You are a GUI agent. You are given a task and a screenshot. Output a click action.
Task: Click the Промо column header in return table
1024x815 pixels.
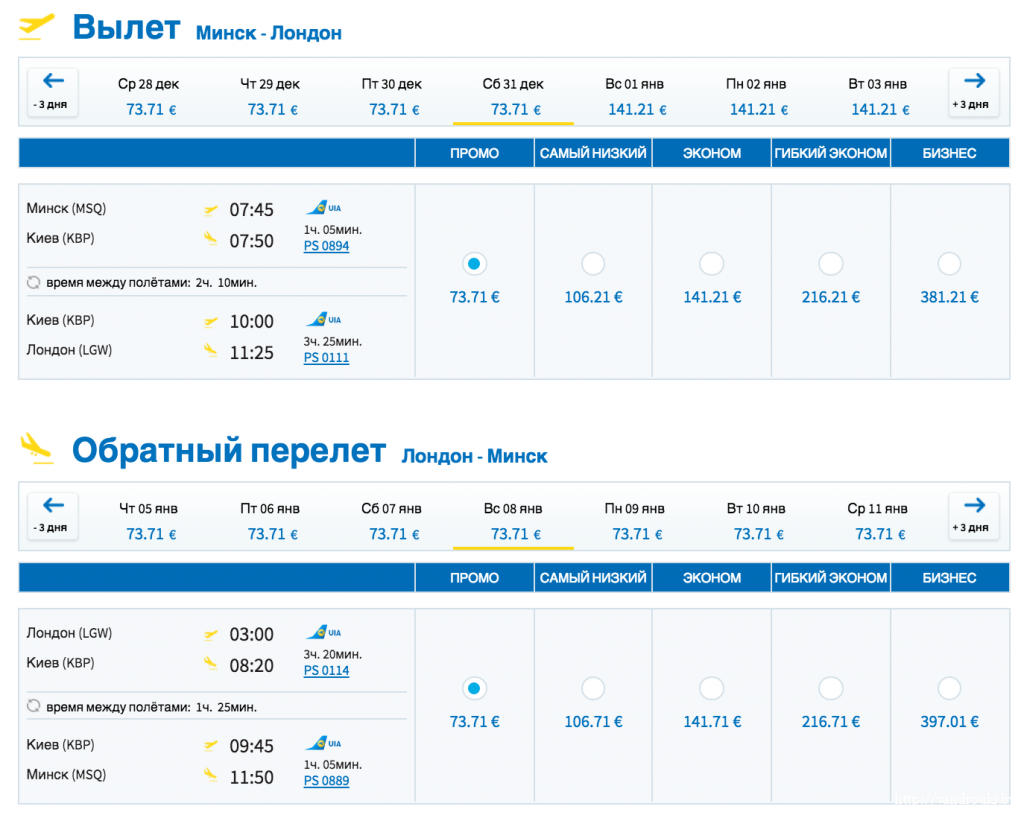[x=474, y=578]
